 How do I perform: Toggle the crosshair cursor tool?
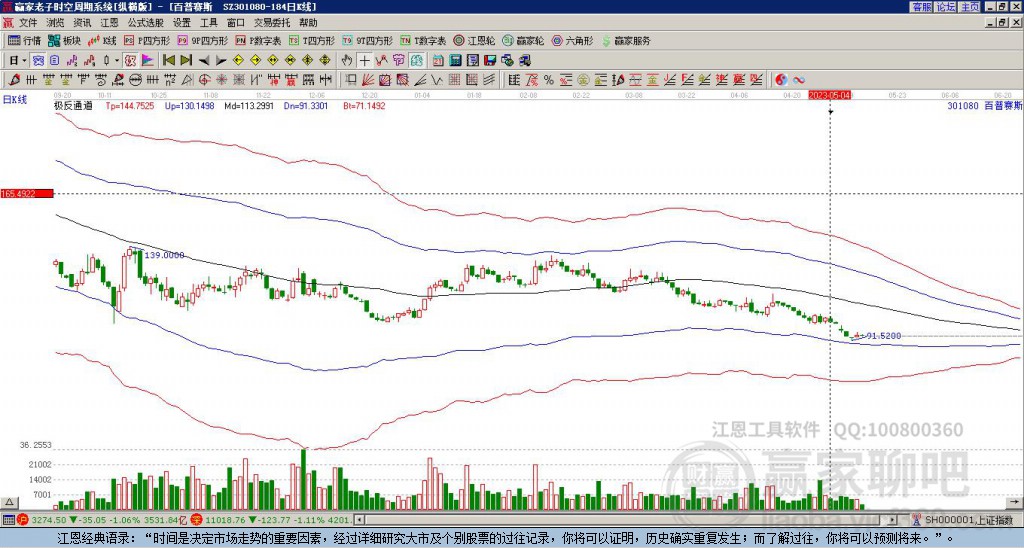click(x=364, y=60)
